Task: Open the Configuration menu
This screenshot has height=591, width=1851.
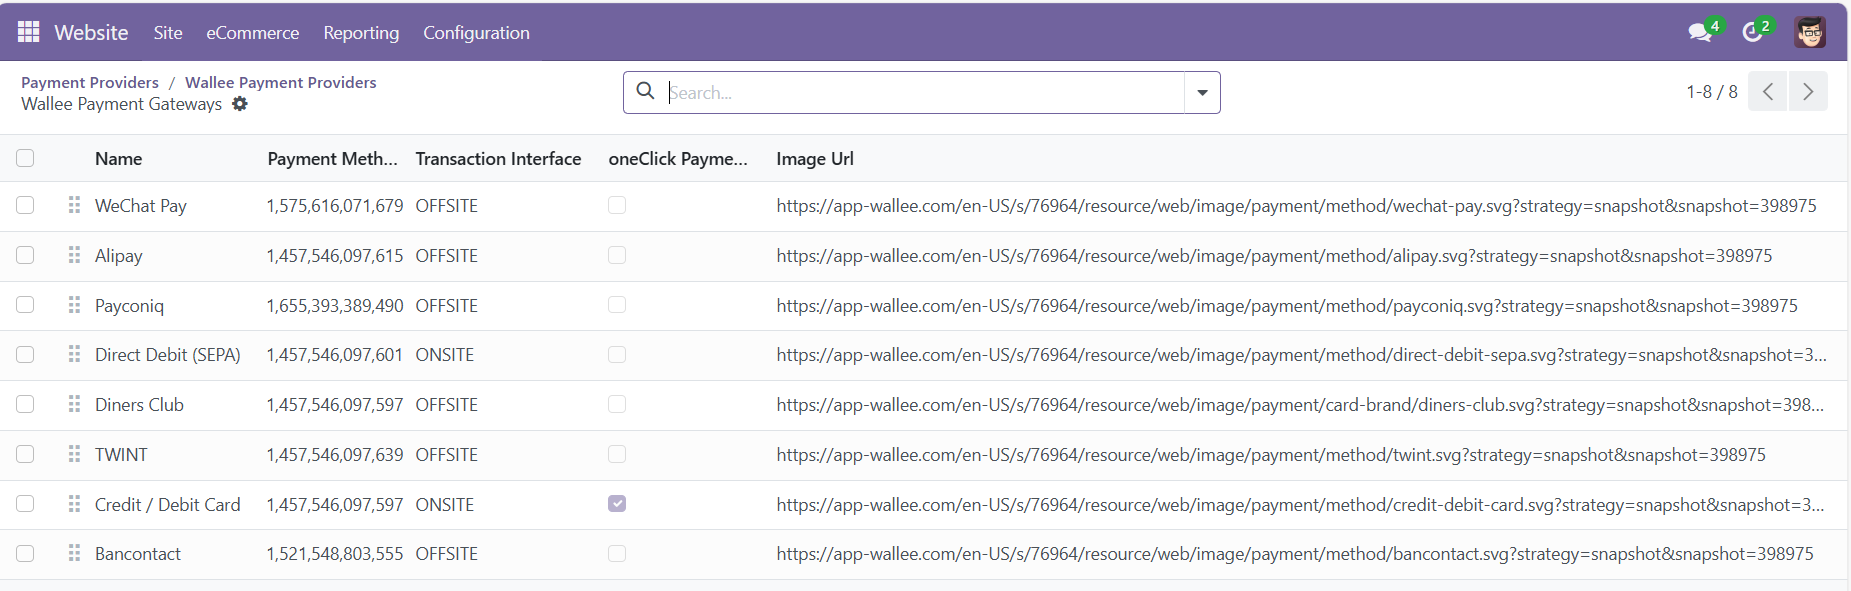Action: (476, 33)
